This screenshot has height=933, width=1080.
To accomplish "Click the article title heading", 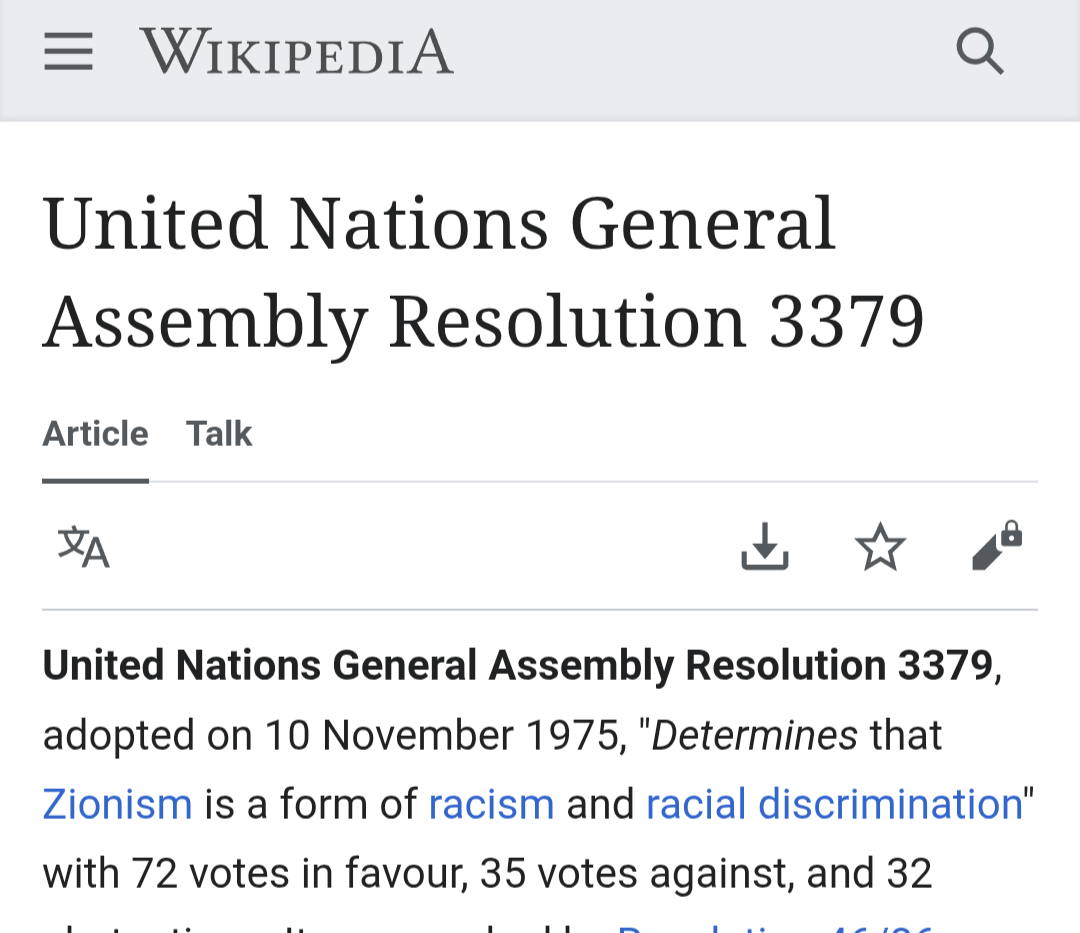I will pos(483,272).
